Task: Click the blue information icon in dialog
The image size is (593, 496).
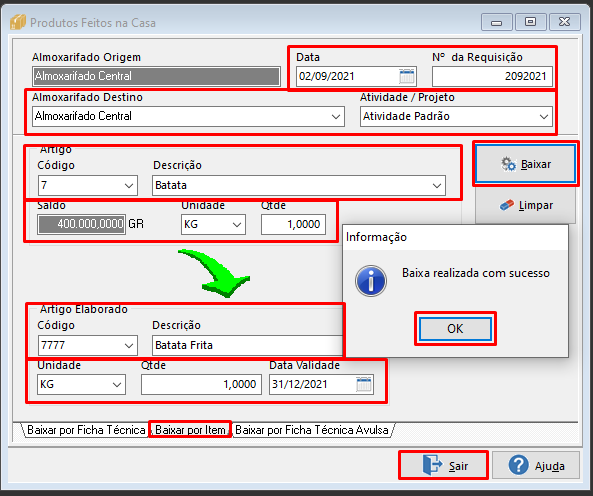Action: [371, 281]
